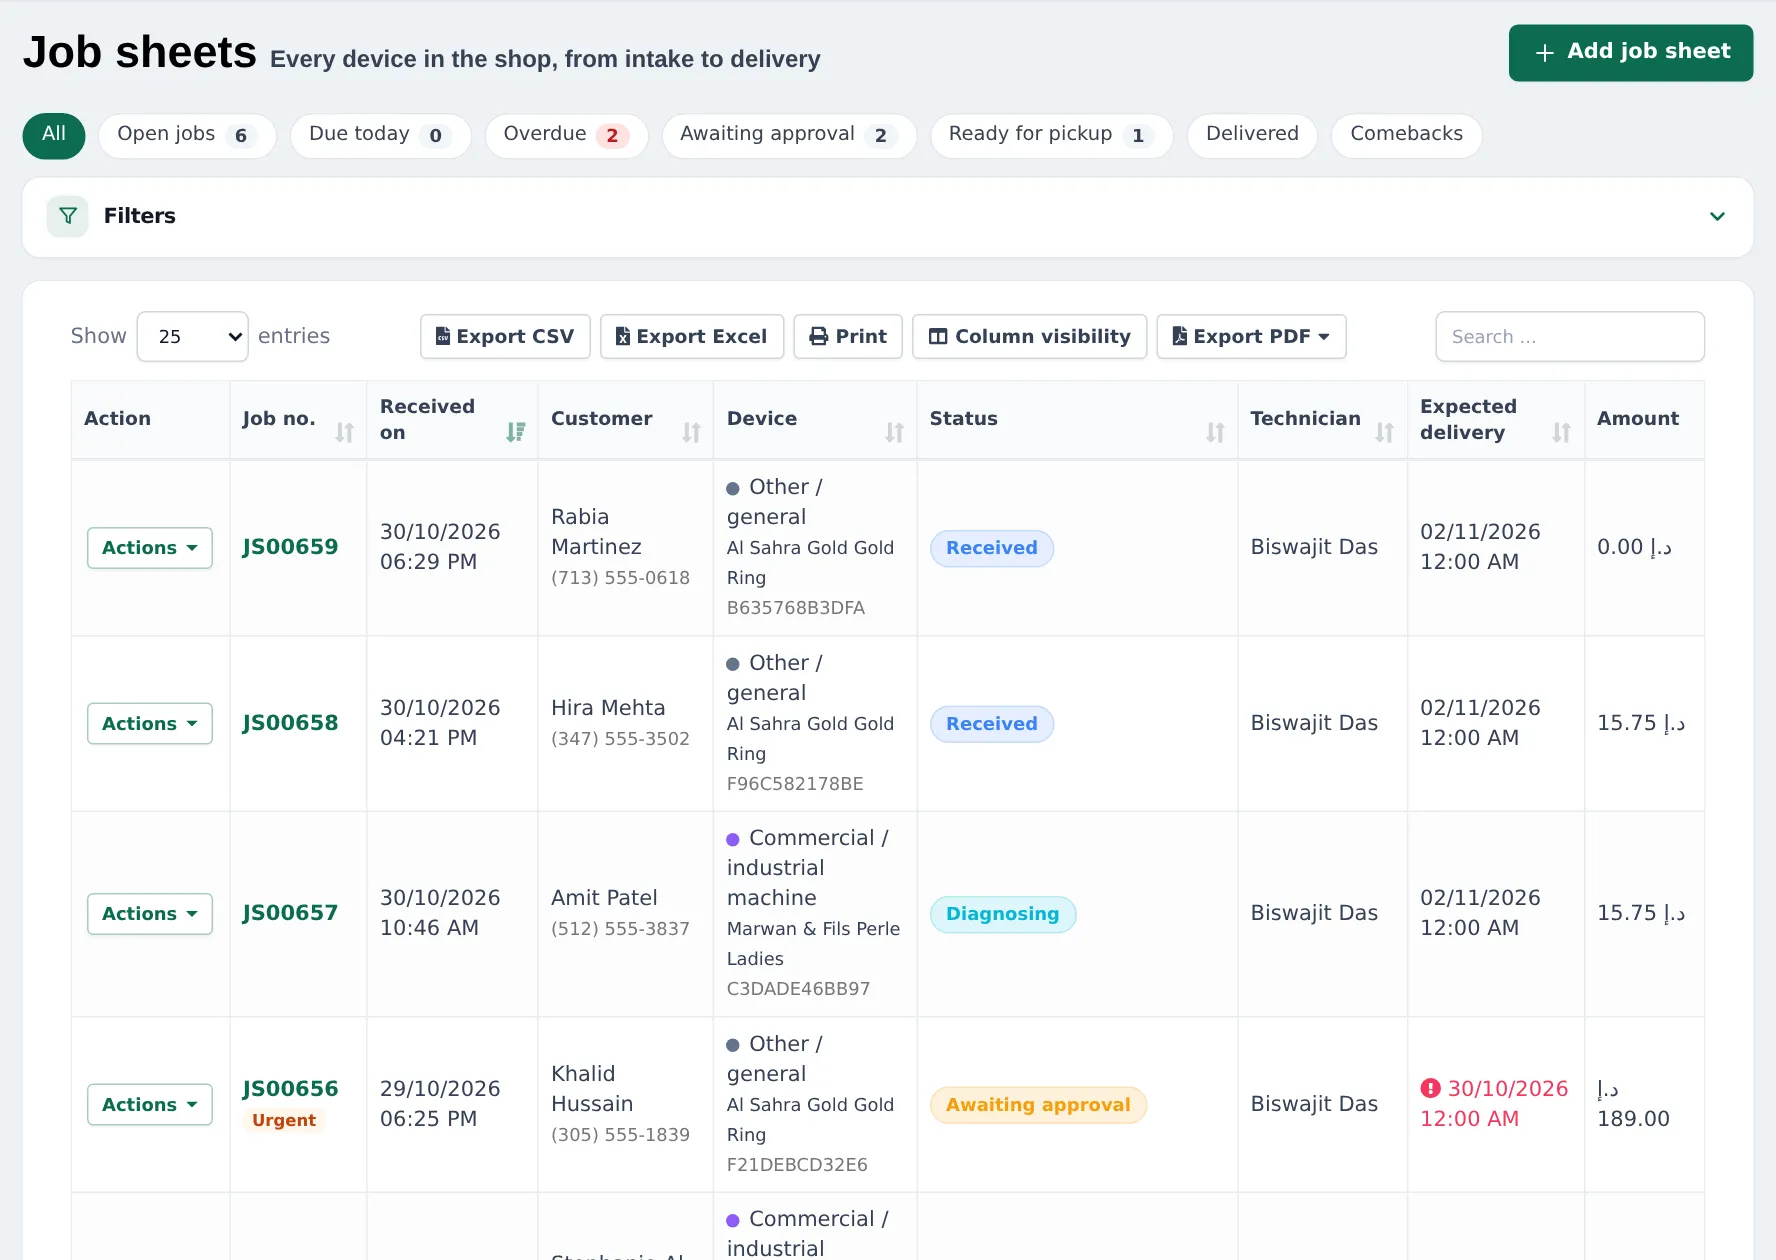Switch to Comebacks tab
This screenshot has height=1260, width=1776.
point(1406,135)
